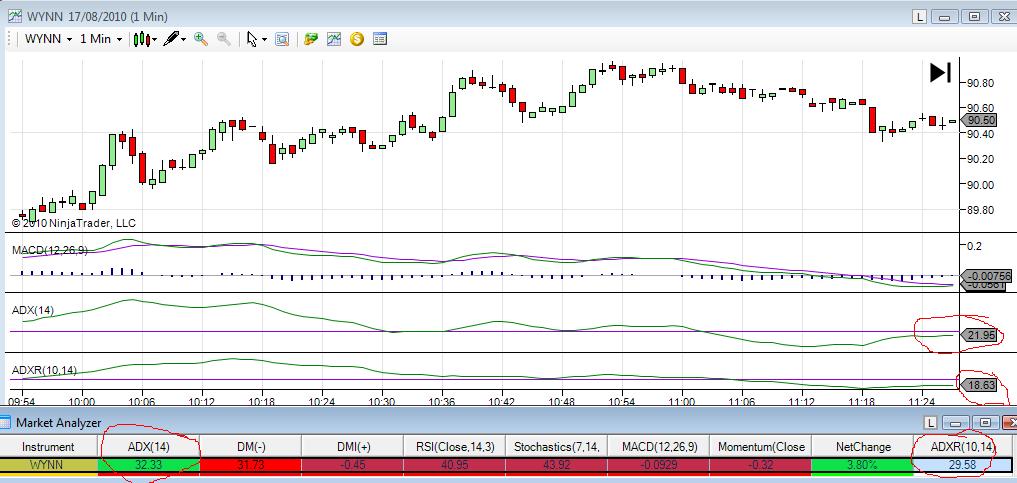The image size is (1017, 483).
Task: Expand the chart style dropdown arrow
Action: coord(154,40)
